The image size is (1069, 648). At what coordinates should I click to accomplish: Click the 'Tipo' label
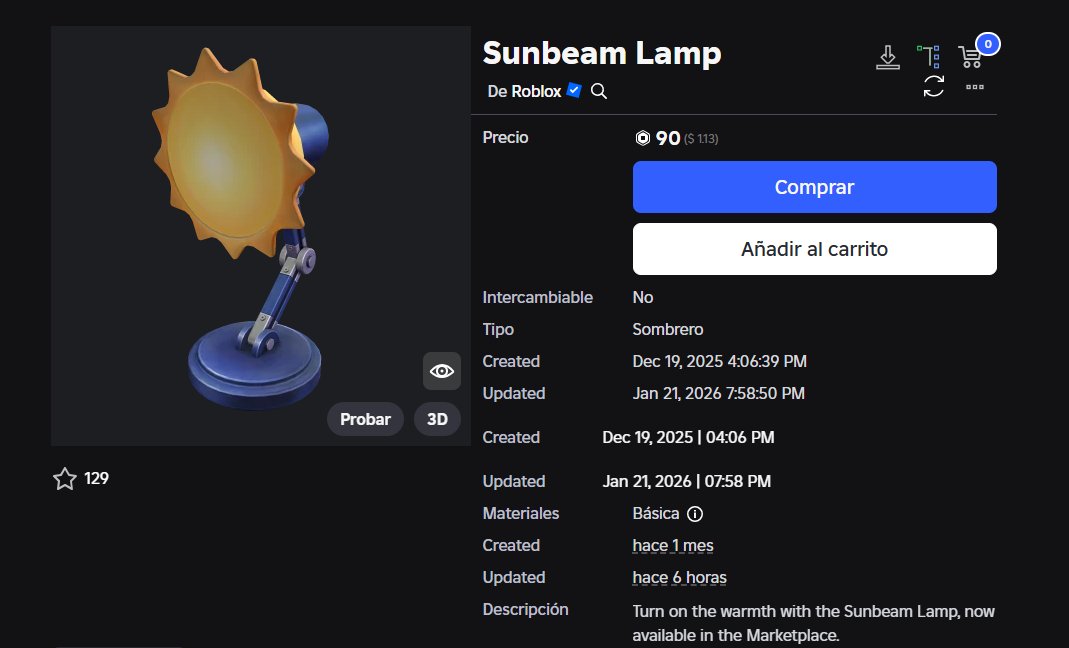point(498,329)
